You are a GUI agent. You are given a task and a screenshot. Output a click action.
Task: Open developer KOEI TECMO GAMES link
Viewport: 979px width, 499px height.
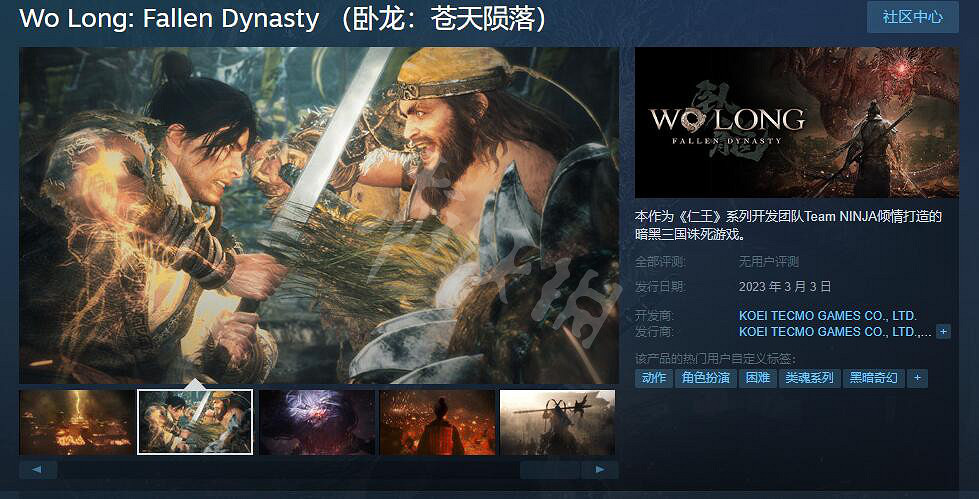(827, 316)
